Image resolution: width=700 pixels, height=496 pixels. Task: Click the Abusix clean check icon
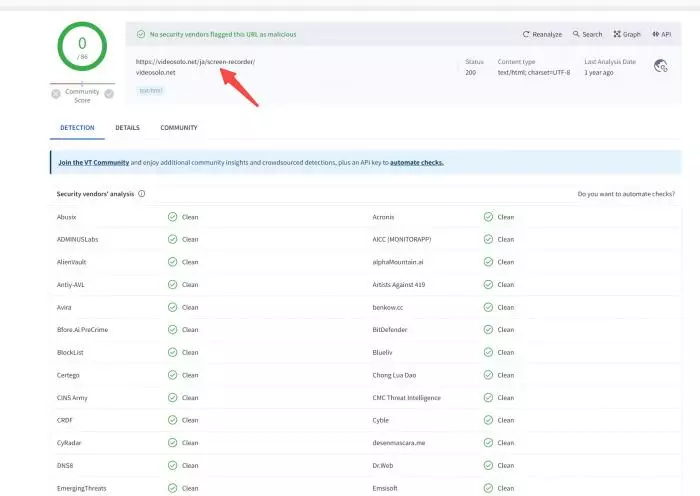click(172, 217)
